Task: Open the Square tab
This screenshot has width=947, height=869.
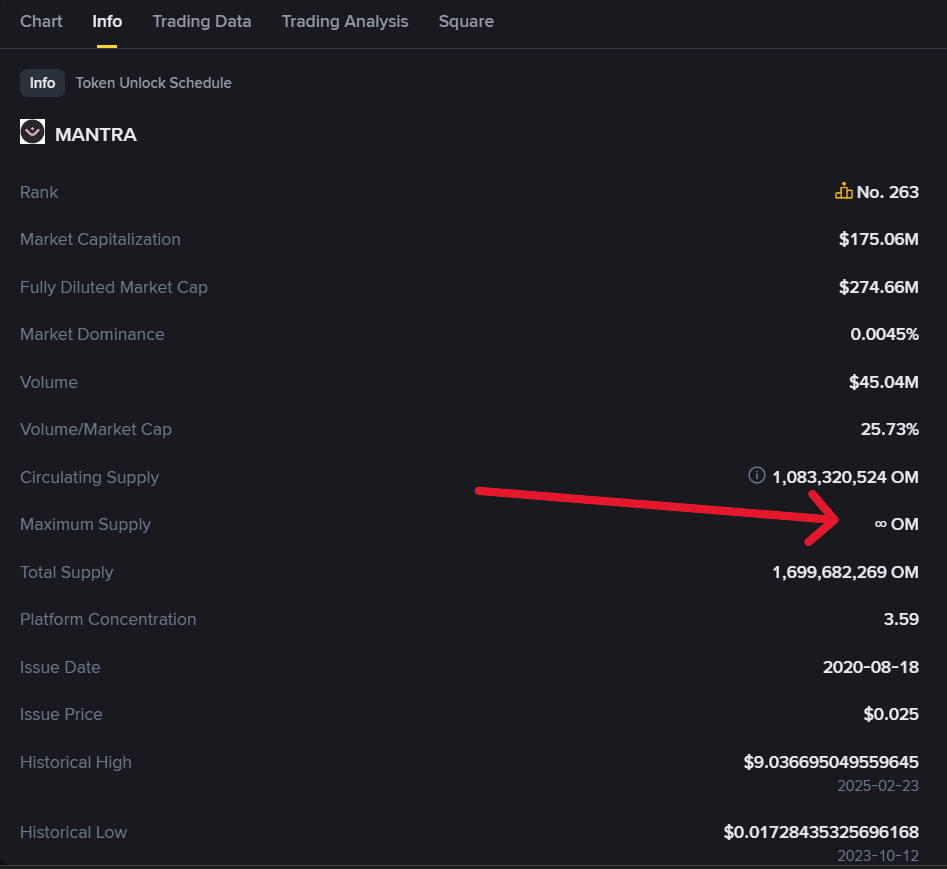Action: [x=466, y=21]
